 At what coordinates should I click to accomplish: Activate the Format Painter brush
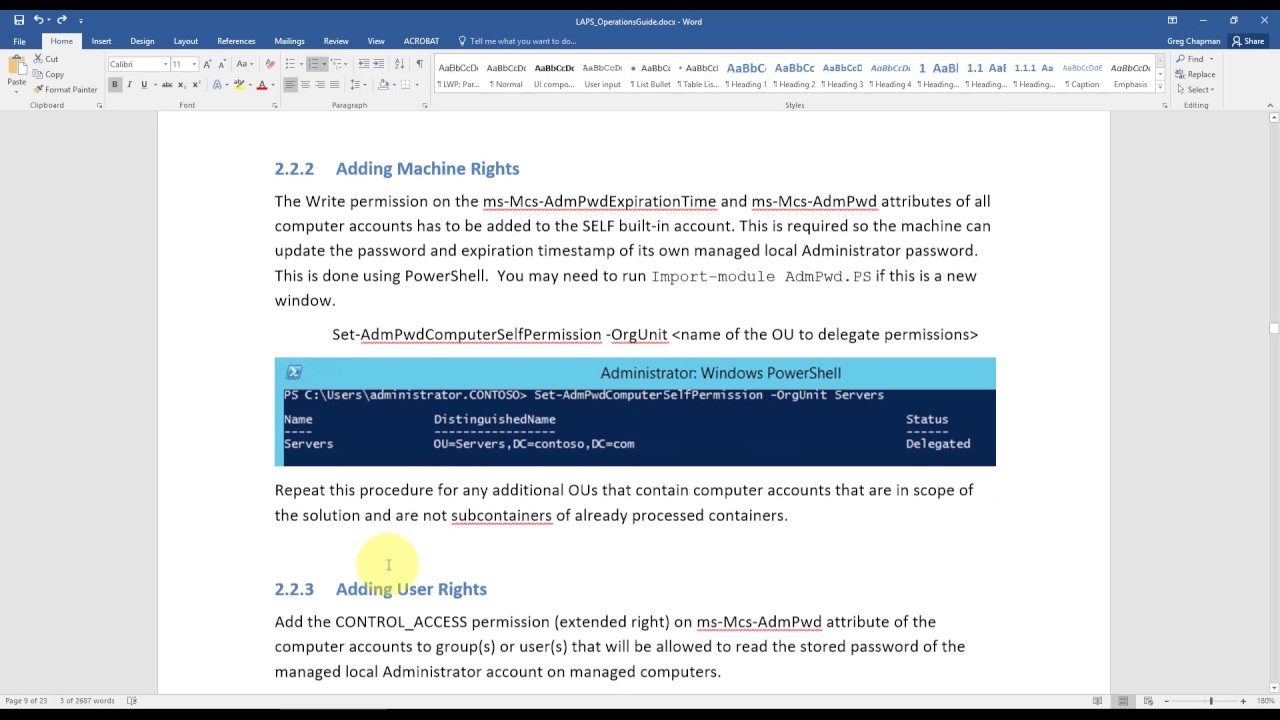point(66,89)
